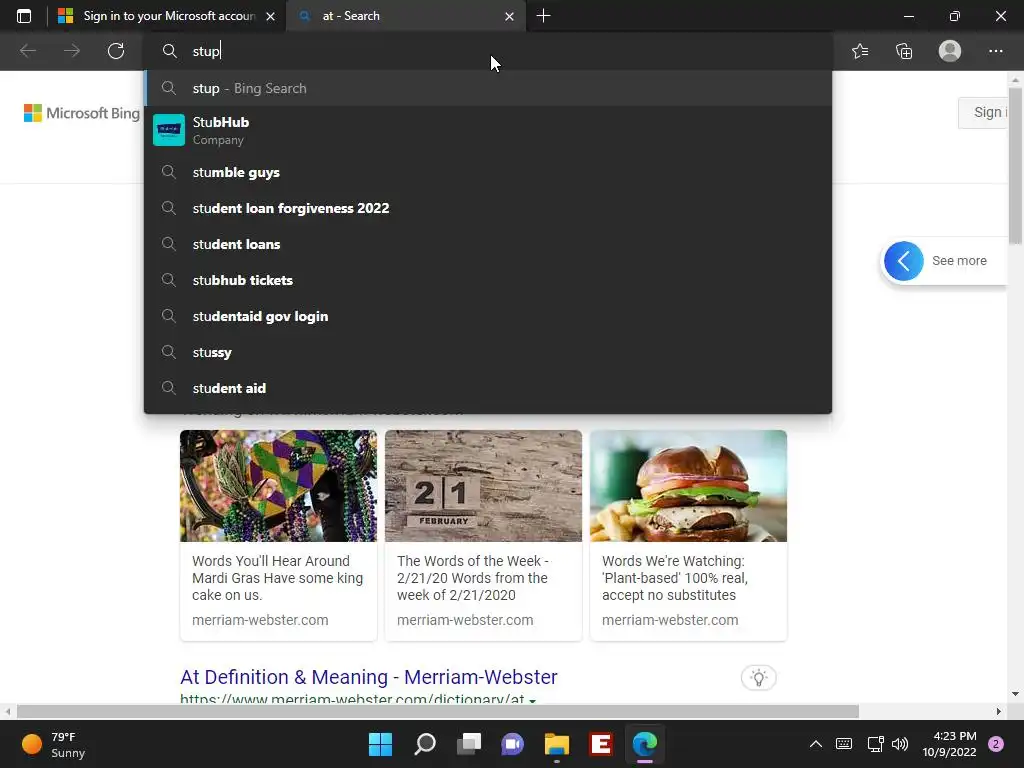Screen dimensions: 1024x768
Task: Choose the 'student loans' suggestion
Action: tap(488, 244)
